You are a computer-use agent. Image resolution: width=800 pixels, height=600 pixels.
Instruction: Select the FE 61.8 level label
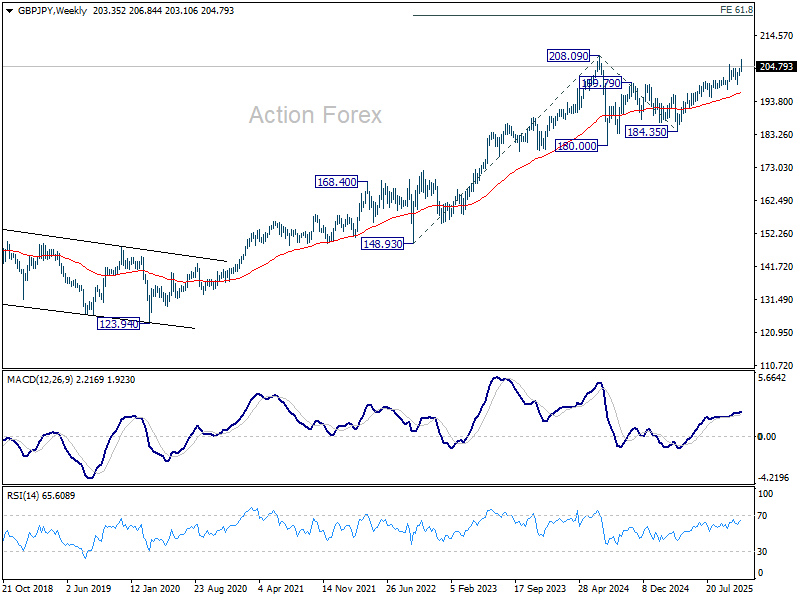click(x=737, y=9)
